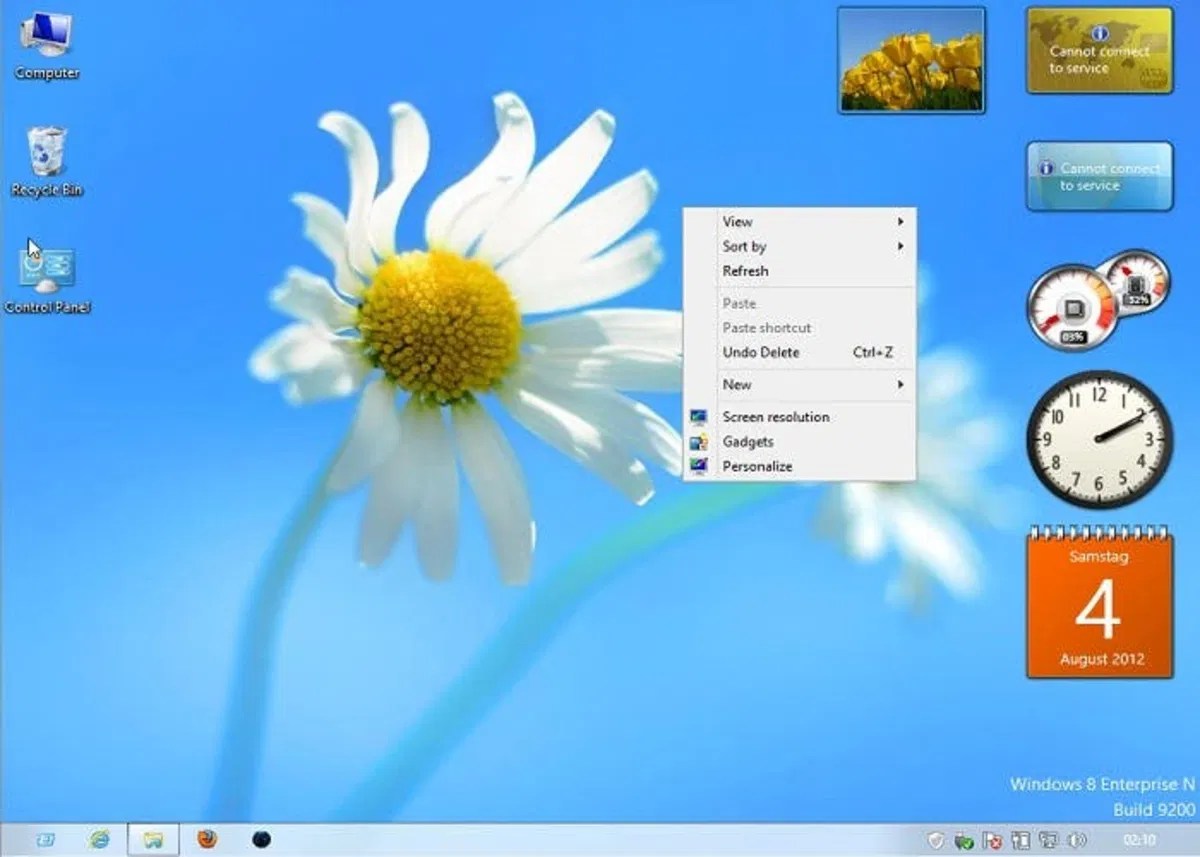Click the tulip photo slideshow gadget
Screen dimensions: 1200x857
point(910,62)
